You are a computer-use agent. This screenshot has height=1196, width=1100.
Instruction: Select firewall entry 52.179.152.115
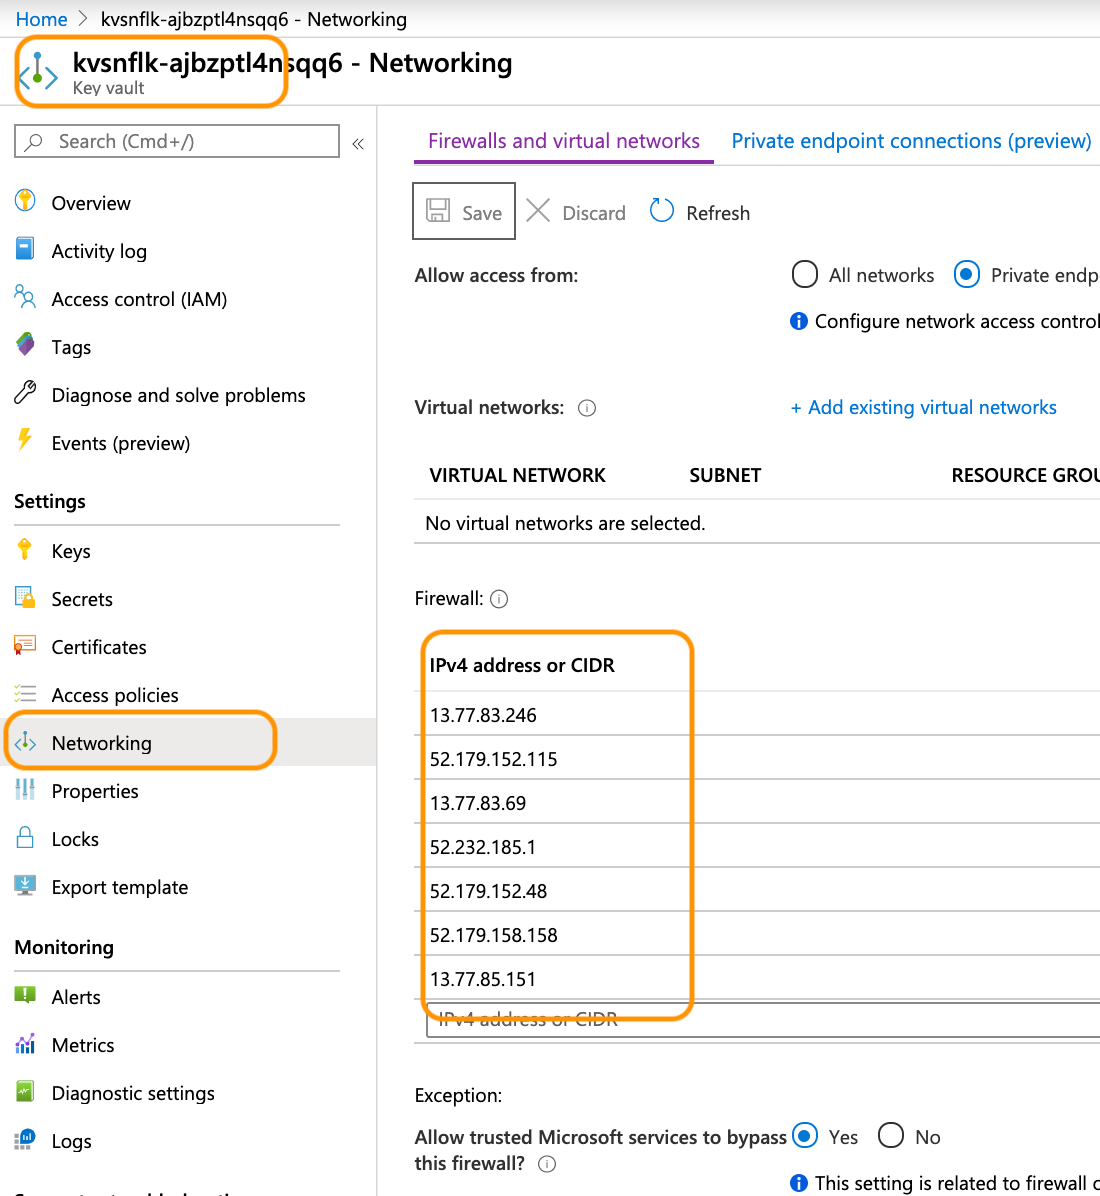494,759
